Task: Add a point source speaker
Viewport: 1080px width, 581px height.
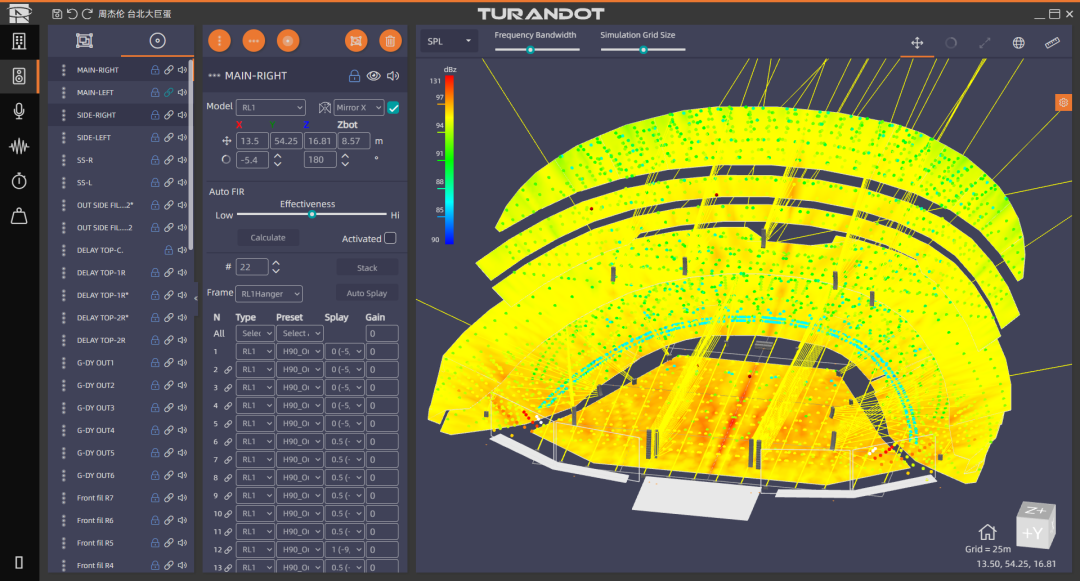Action: (x=288, y=41)
